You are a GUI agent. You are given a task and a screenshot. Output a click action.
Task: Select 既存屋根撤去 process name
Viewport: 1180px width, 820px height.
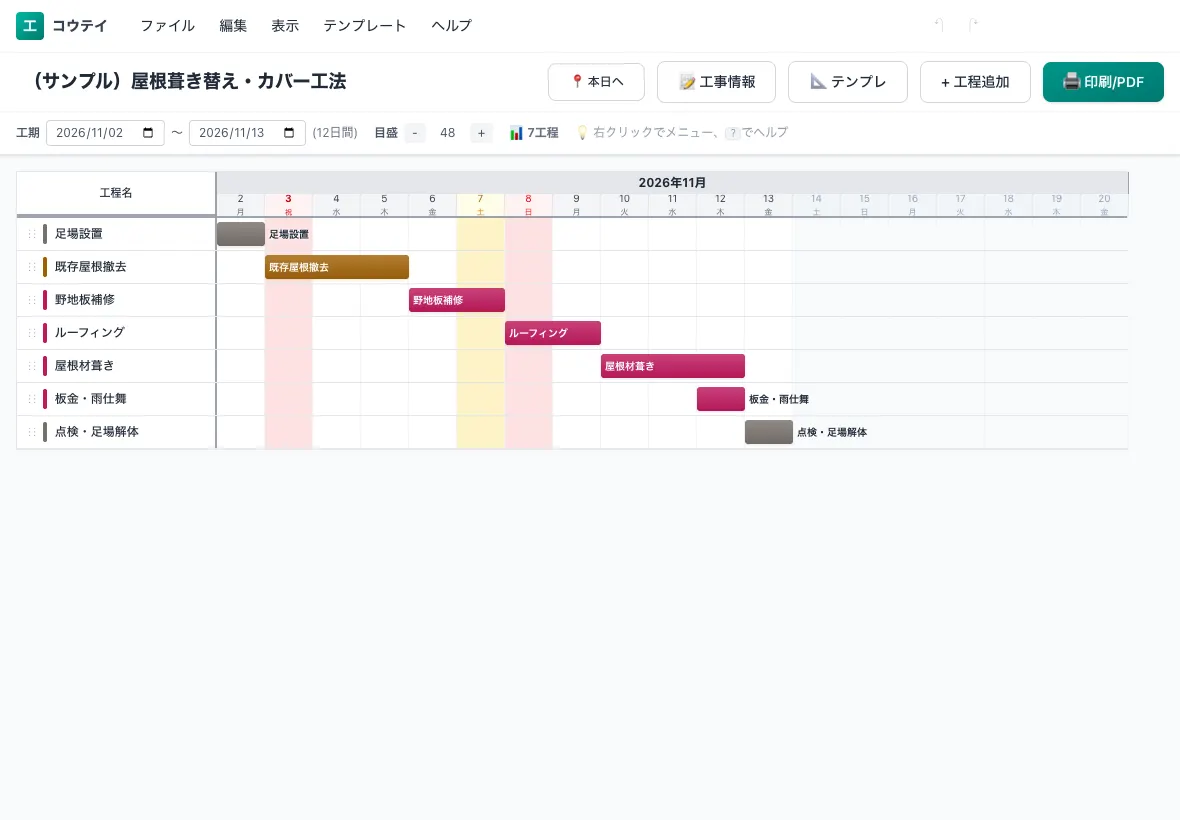pyautogui.click(x=90, y=267)
